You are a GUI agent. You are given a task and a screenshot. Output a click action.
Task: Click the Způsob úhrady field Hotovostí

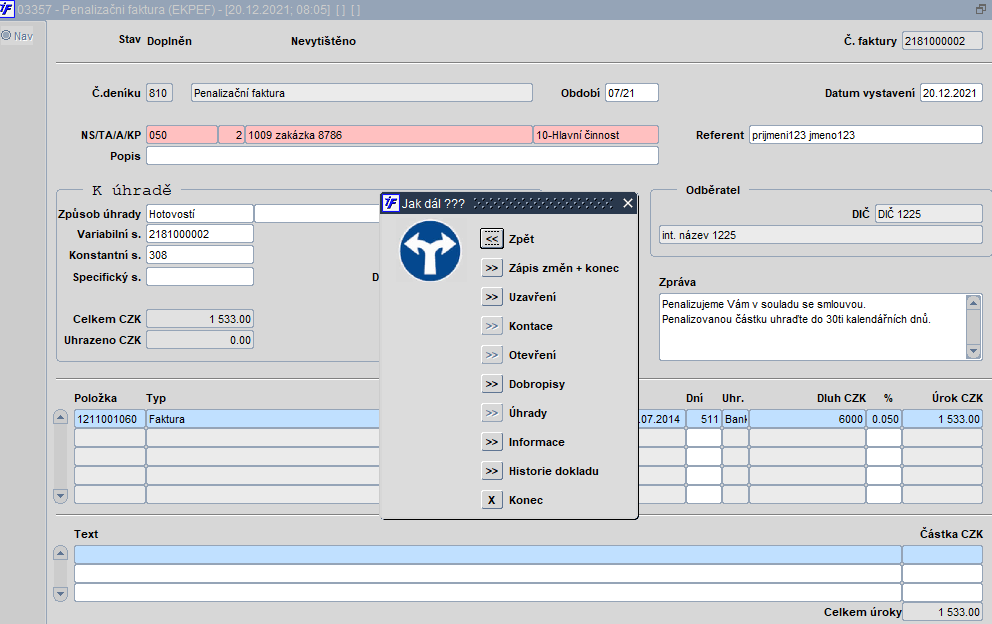click(199, 213)
